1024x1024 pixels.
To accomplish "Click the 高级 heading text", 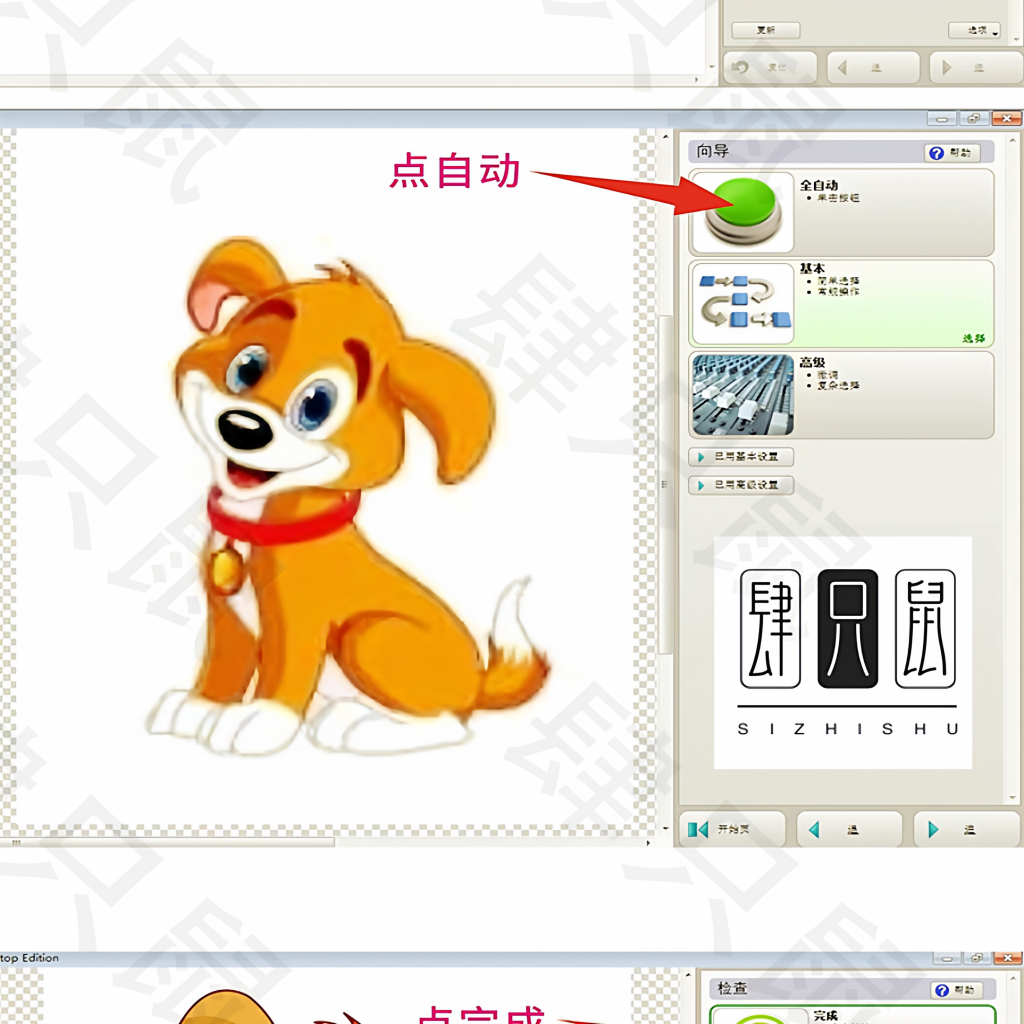I will click(812, 362).
